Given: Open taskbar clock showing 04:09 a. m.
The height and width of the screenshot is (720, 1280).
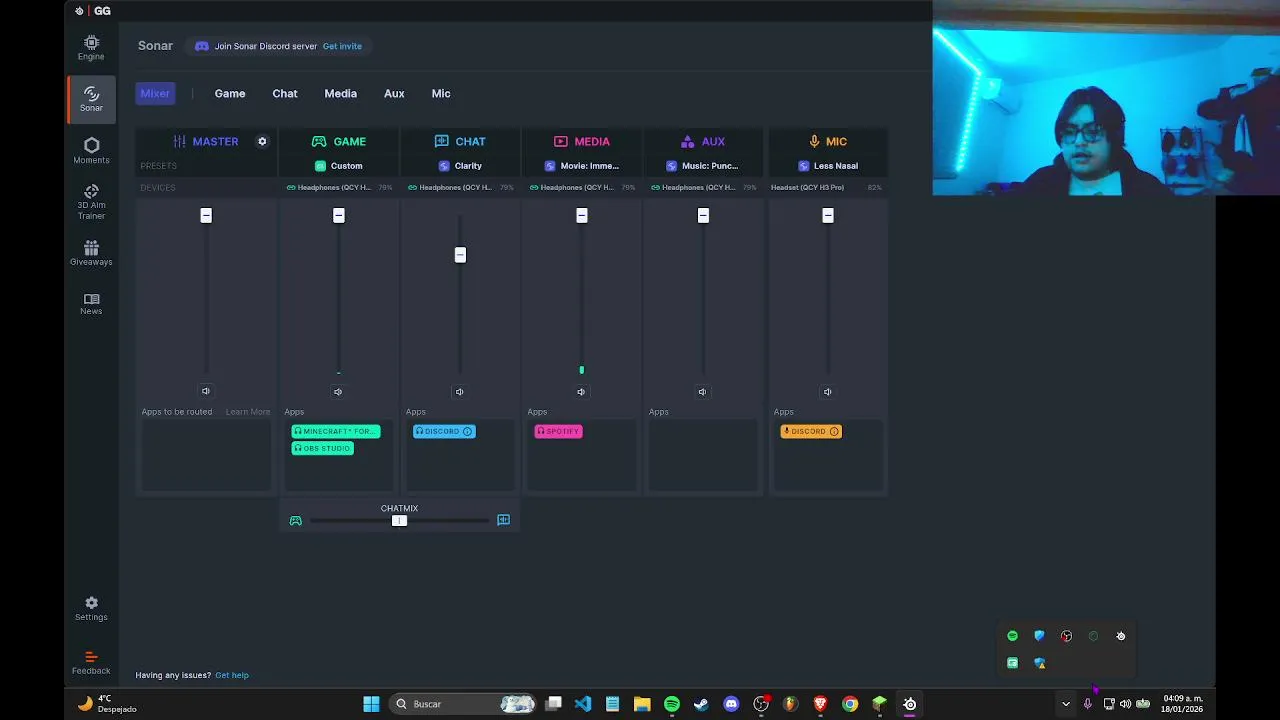Looking at the screenshot, I should click(x=1182, y=704).
